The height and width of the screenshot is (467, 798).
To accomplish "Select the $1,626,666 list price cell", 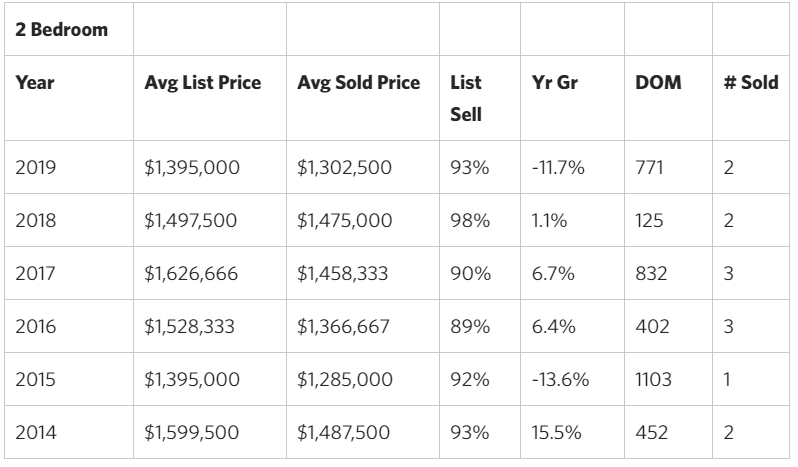I will tap(192, 274).
